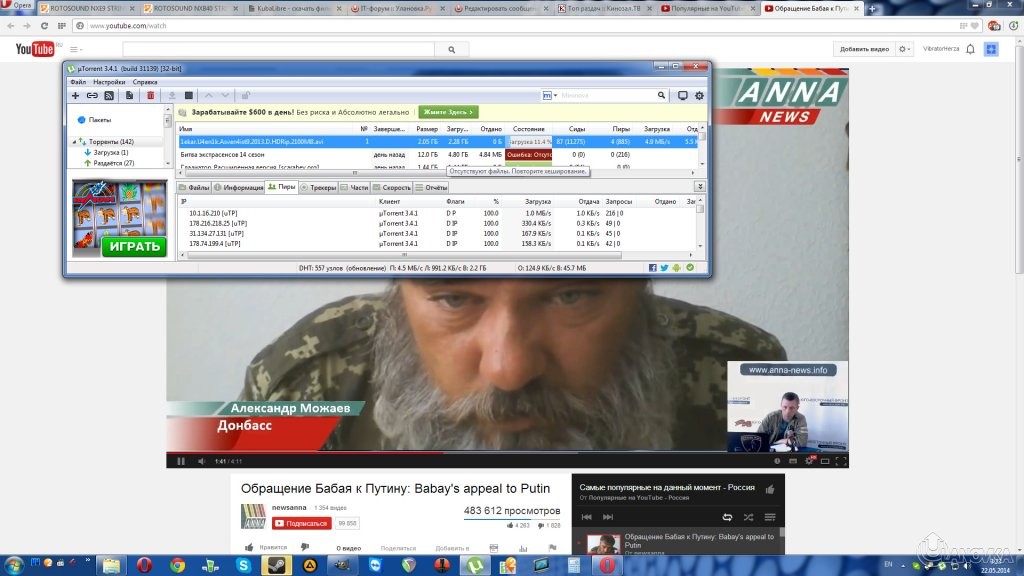Switch to the Трекеры tab
The height and width of the screenshot is (576, 1024).
tap(318, 187)
